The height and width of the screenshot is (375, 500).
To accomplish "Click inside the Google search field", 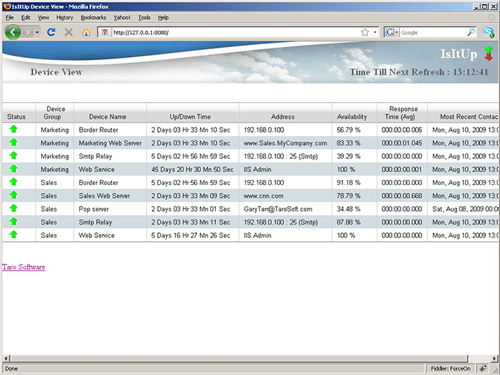I will click(x=433, y=32).
